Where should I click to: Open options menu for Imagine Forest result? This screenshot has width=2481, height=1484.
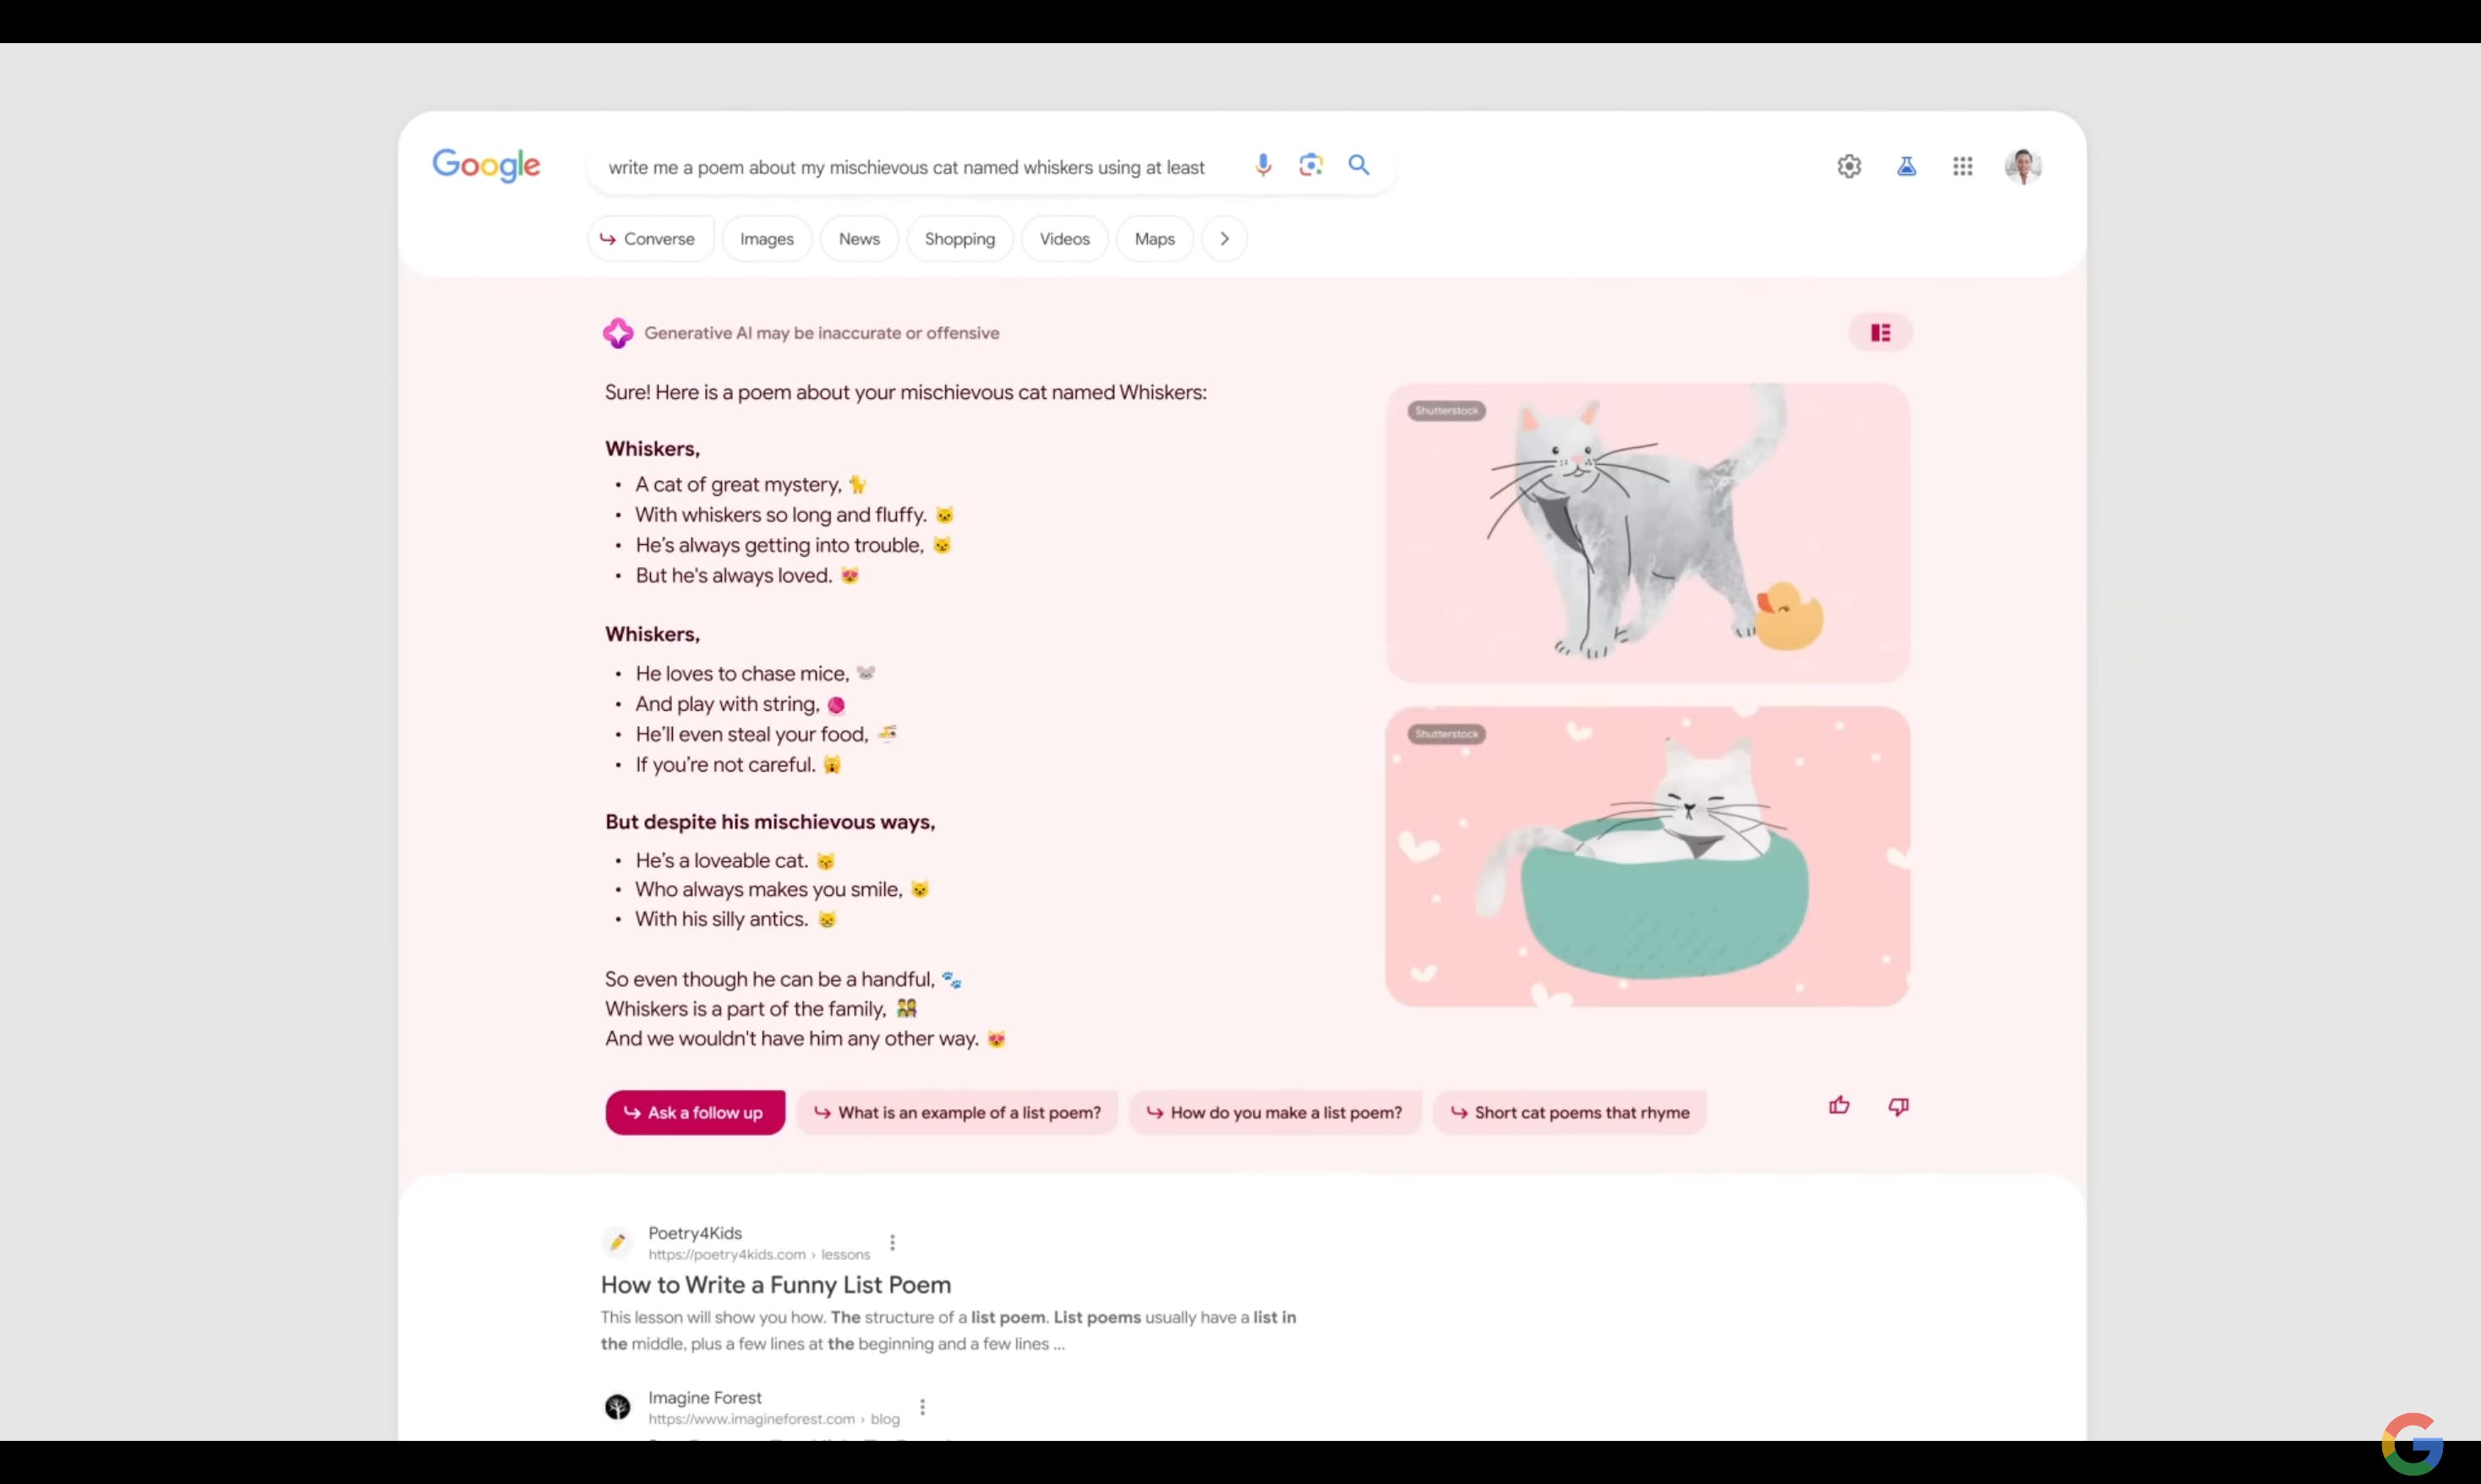coord(922,1407)
